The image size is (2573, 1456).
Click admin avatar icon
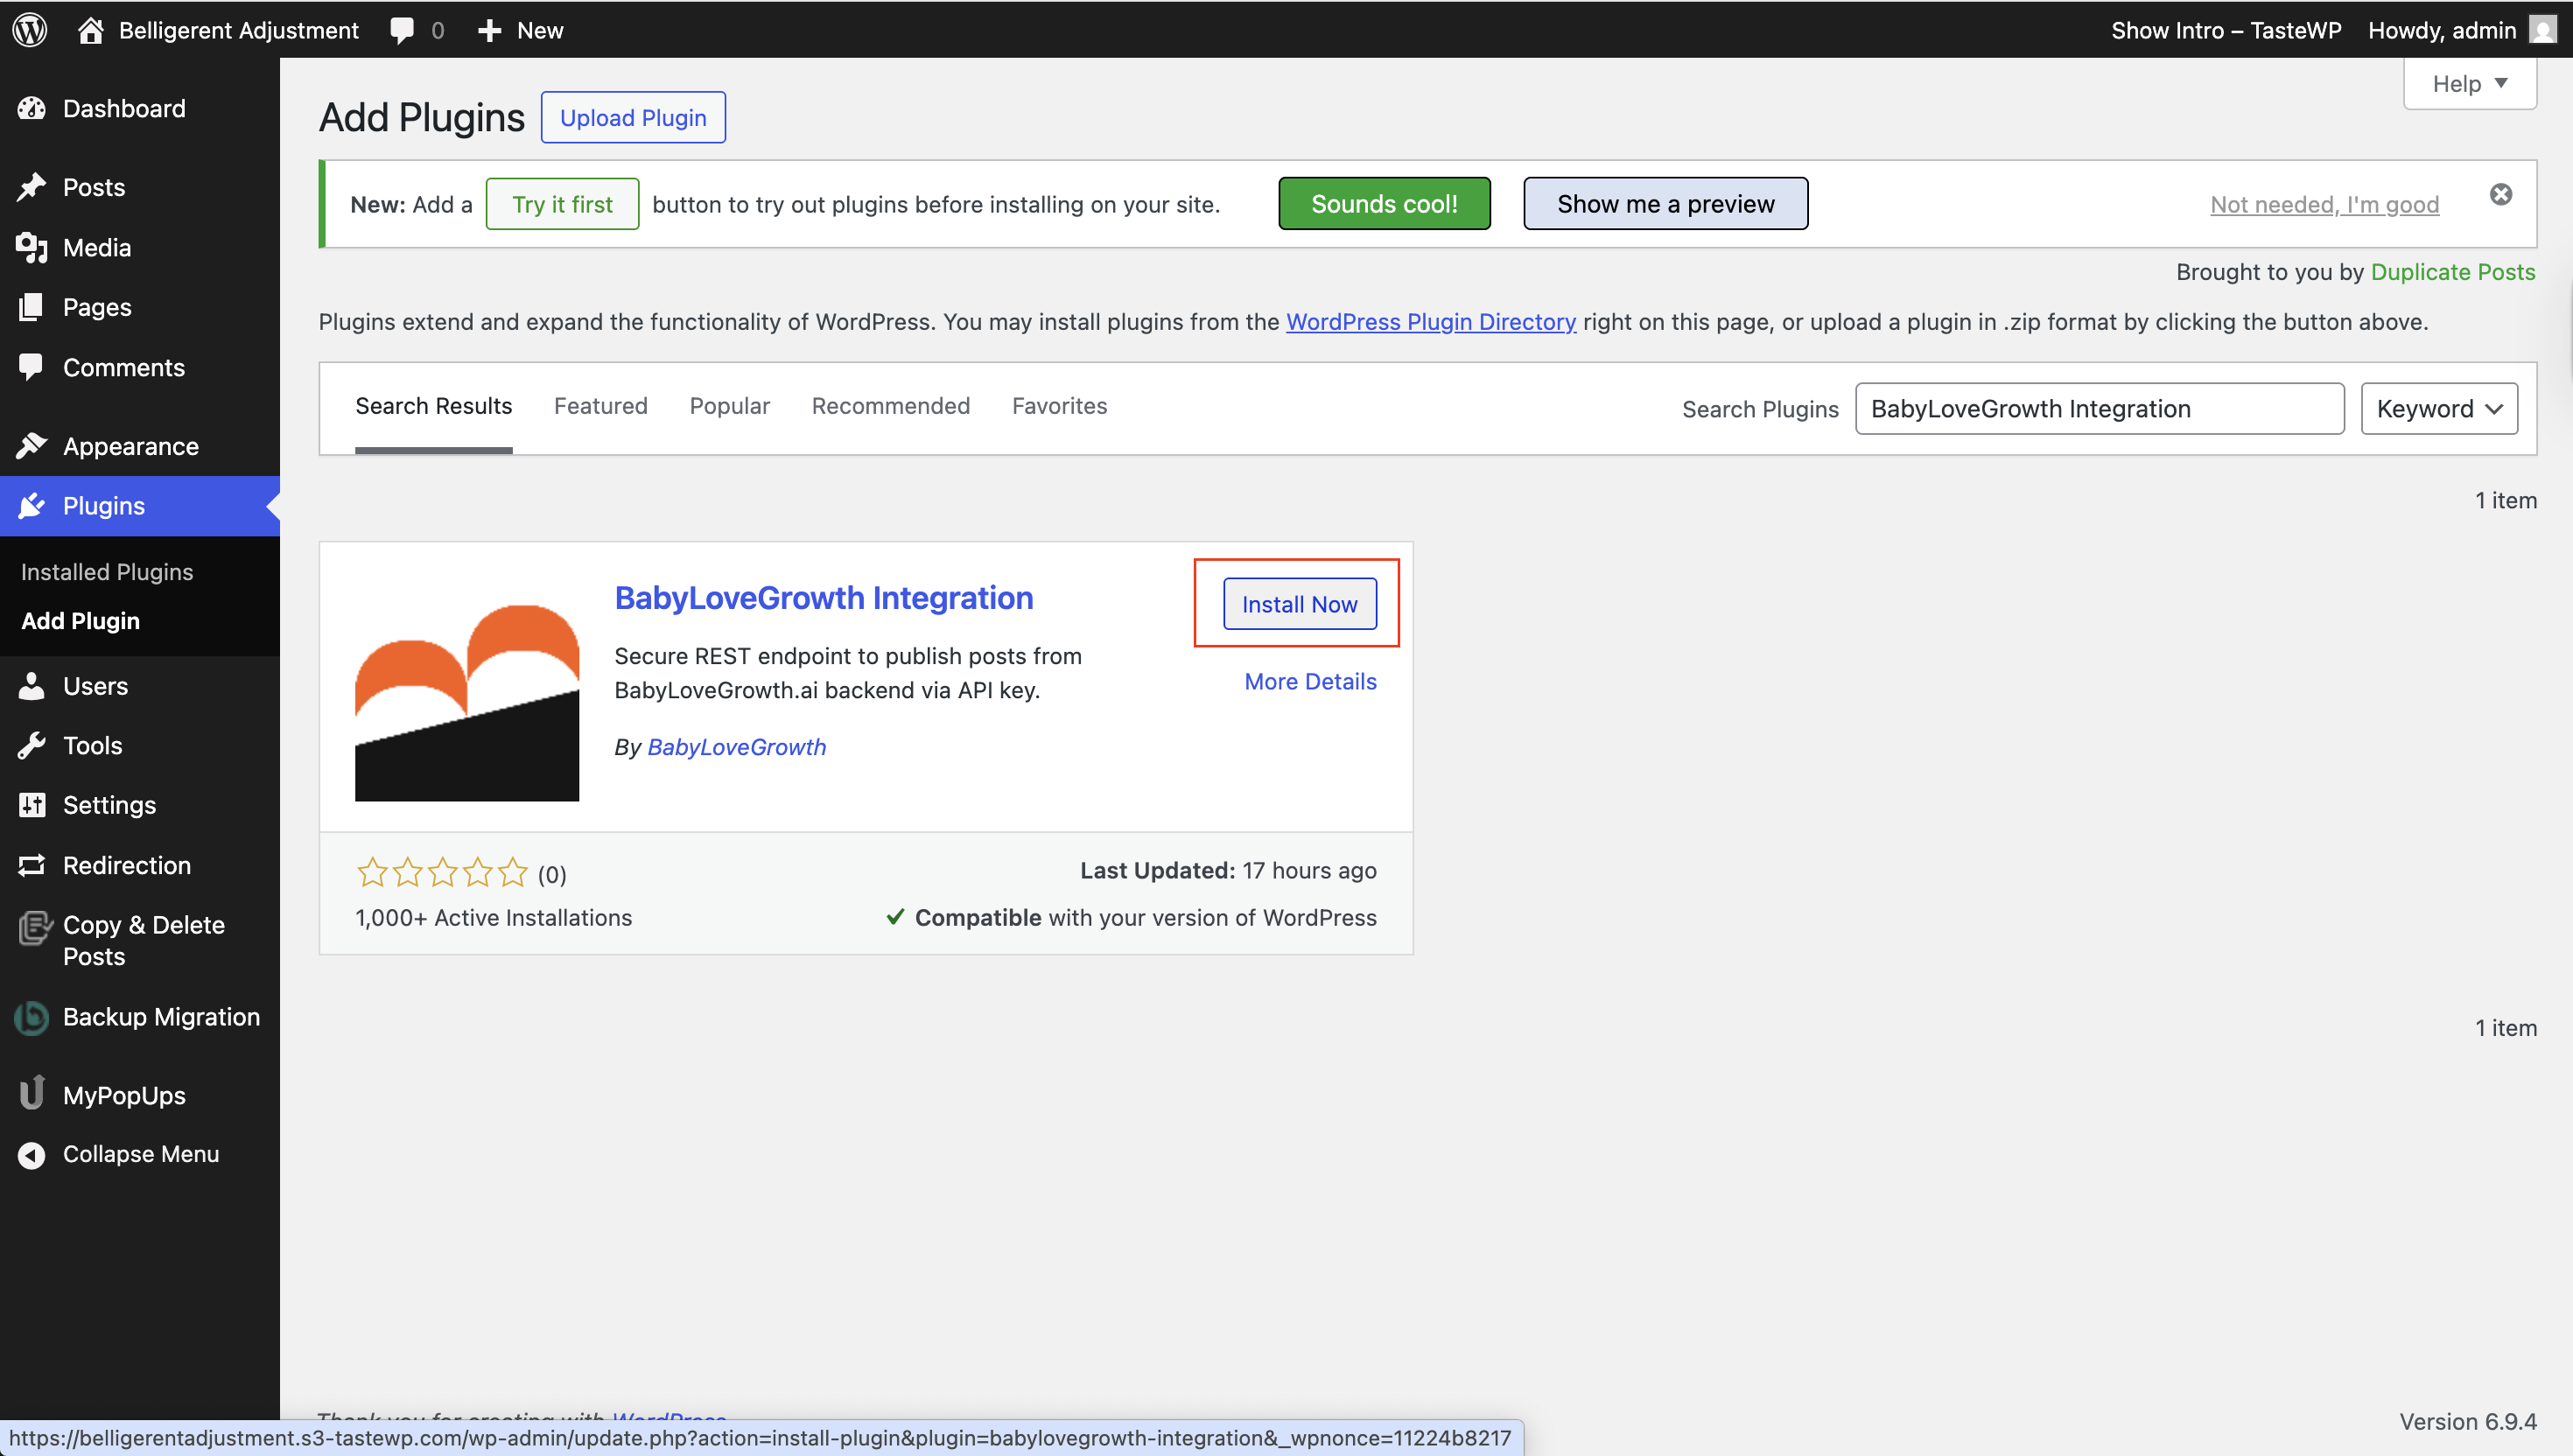tap(2543, 30)
